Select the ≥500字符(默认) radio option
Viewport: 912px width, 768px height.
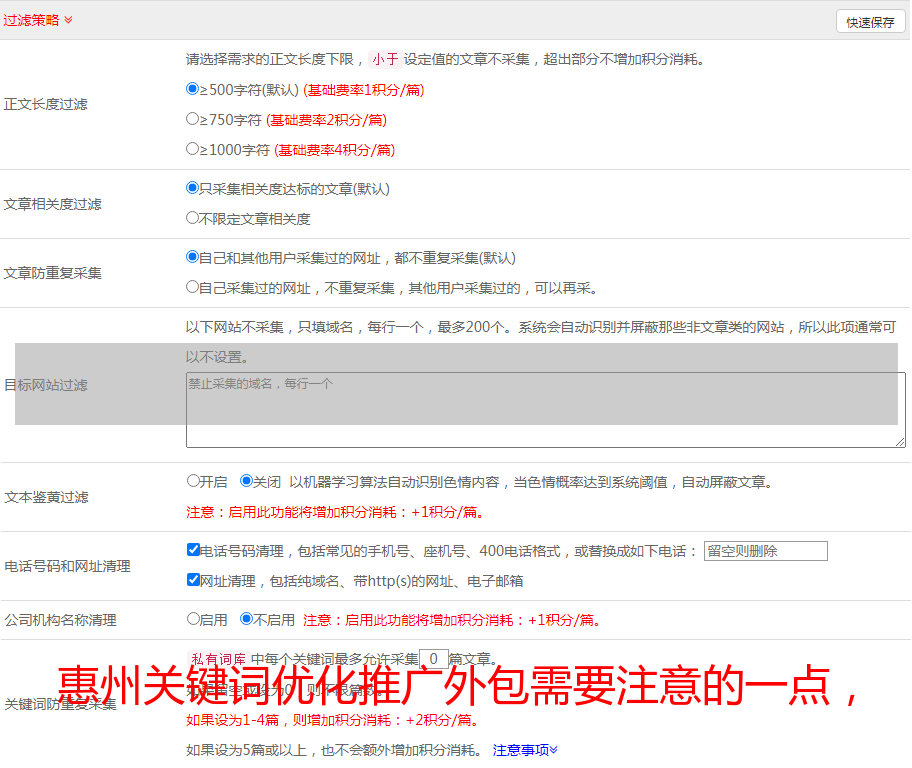pos(193,89)
